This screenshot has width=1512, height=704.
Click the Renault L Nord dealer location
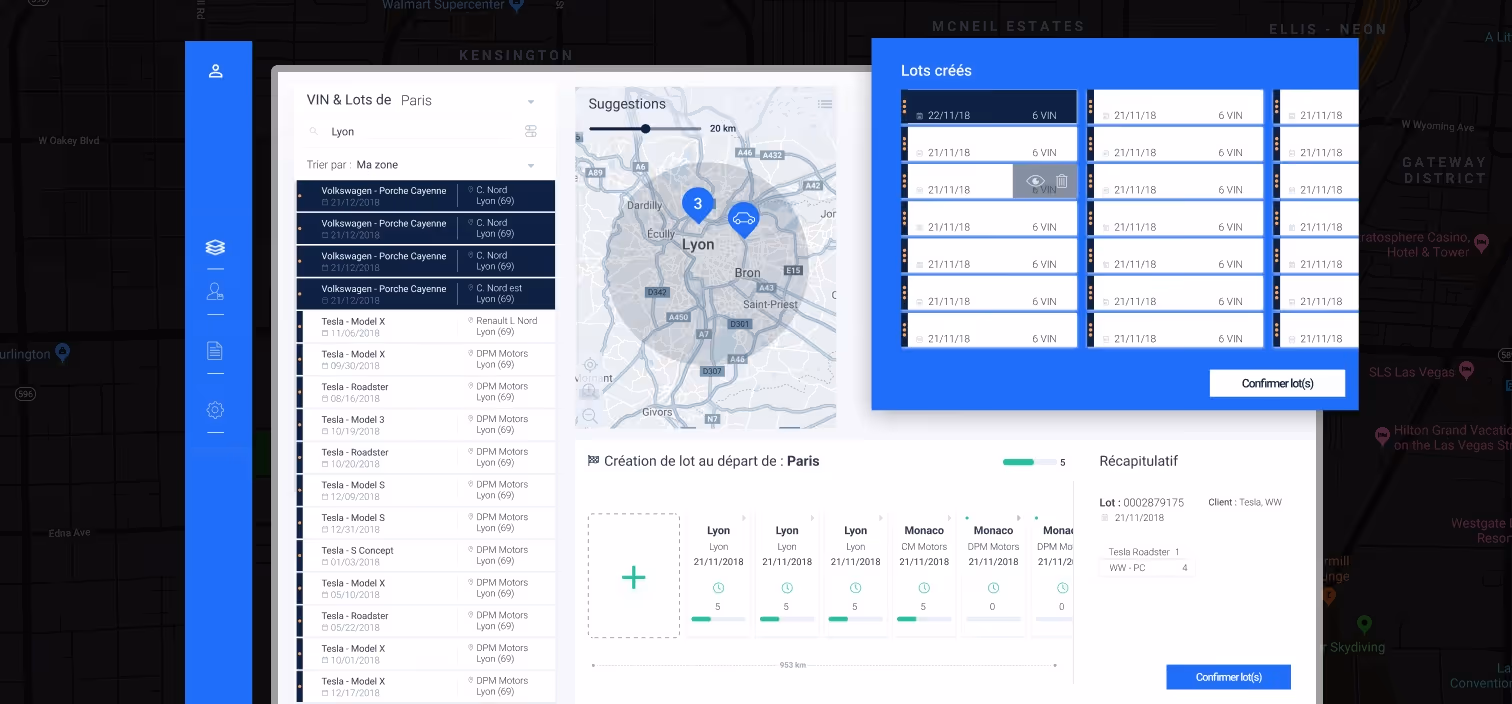click(x=506, y=321)
